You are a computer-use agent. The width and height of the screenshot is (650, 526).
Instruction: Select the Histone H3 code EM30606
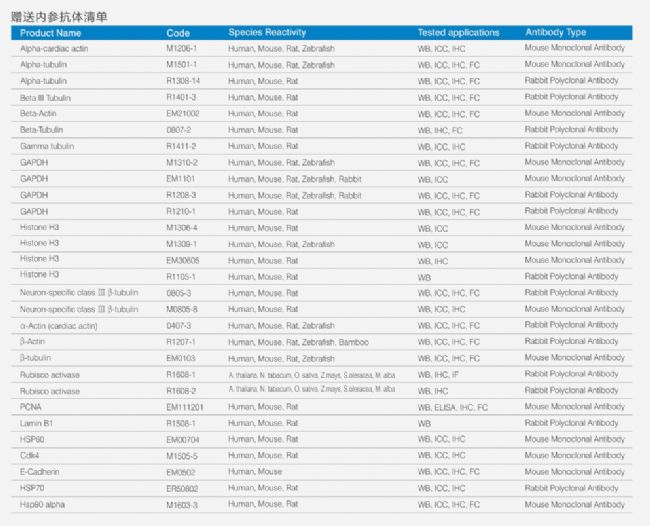pyautogui.click(x=184, y=260)
